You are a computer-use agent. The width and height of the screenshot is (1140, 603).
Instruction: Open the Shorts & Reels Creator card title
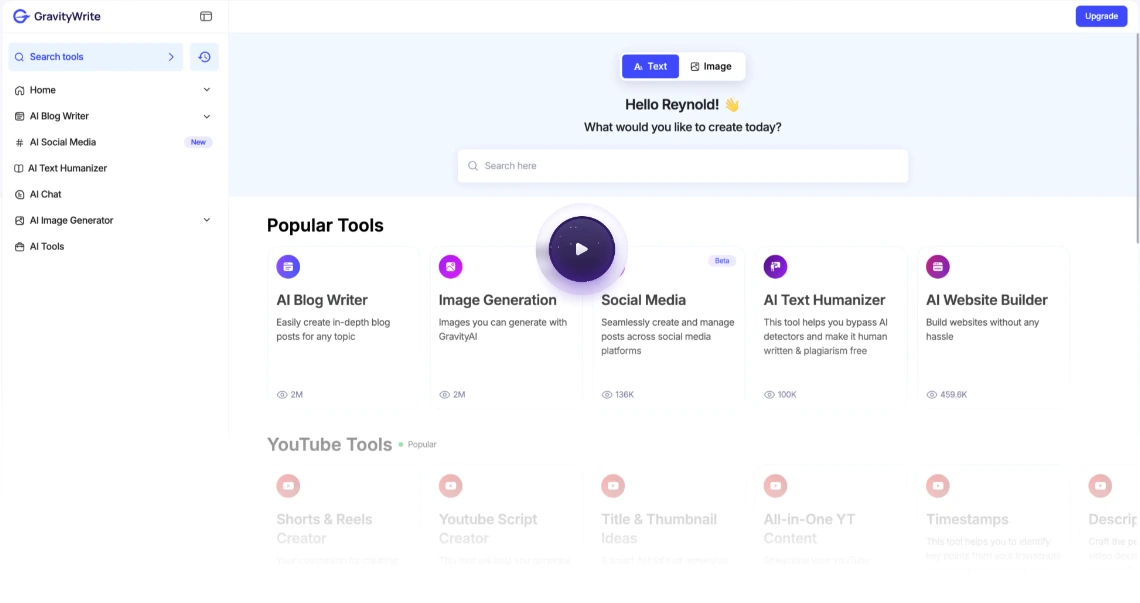(x=324, y=529)
